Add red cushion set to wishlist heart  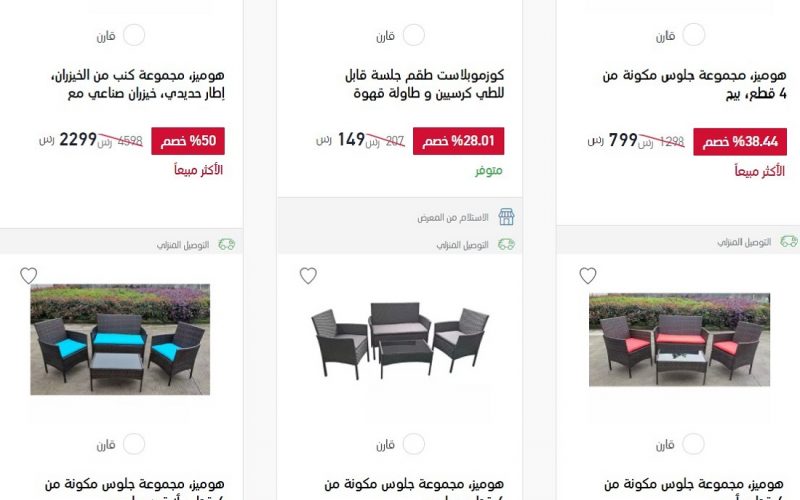[588, 276]
